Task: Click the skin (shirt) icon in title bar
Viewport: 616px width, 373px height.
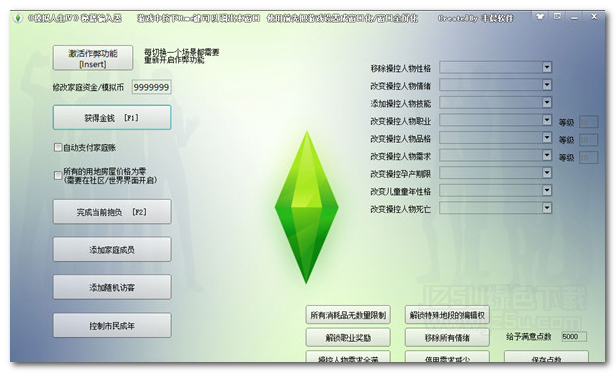Action: click(540, 17)
